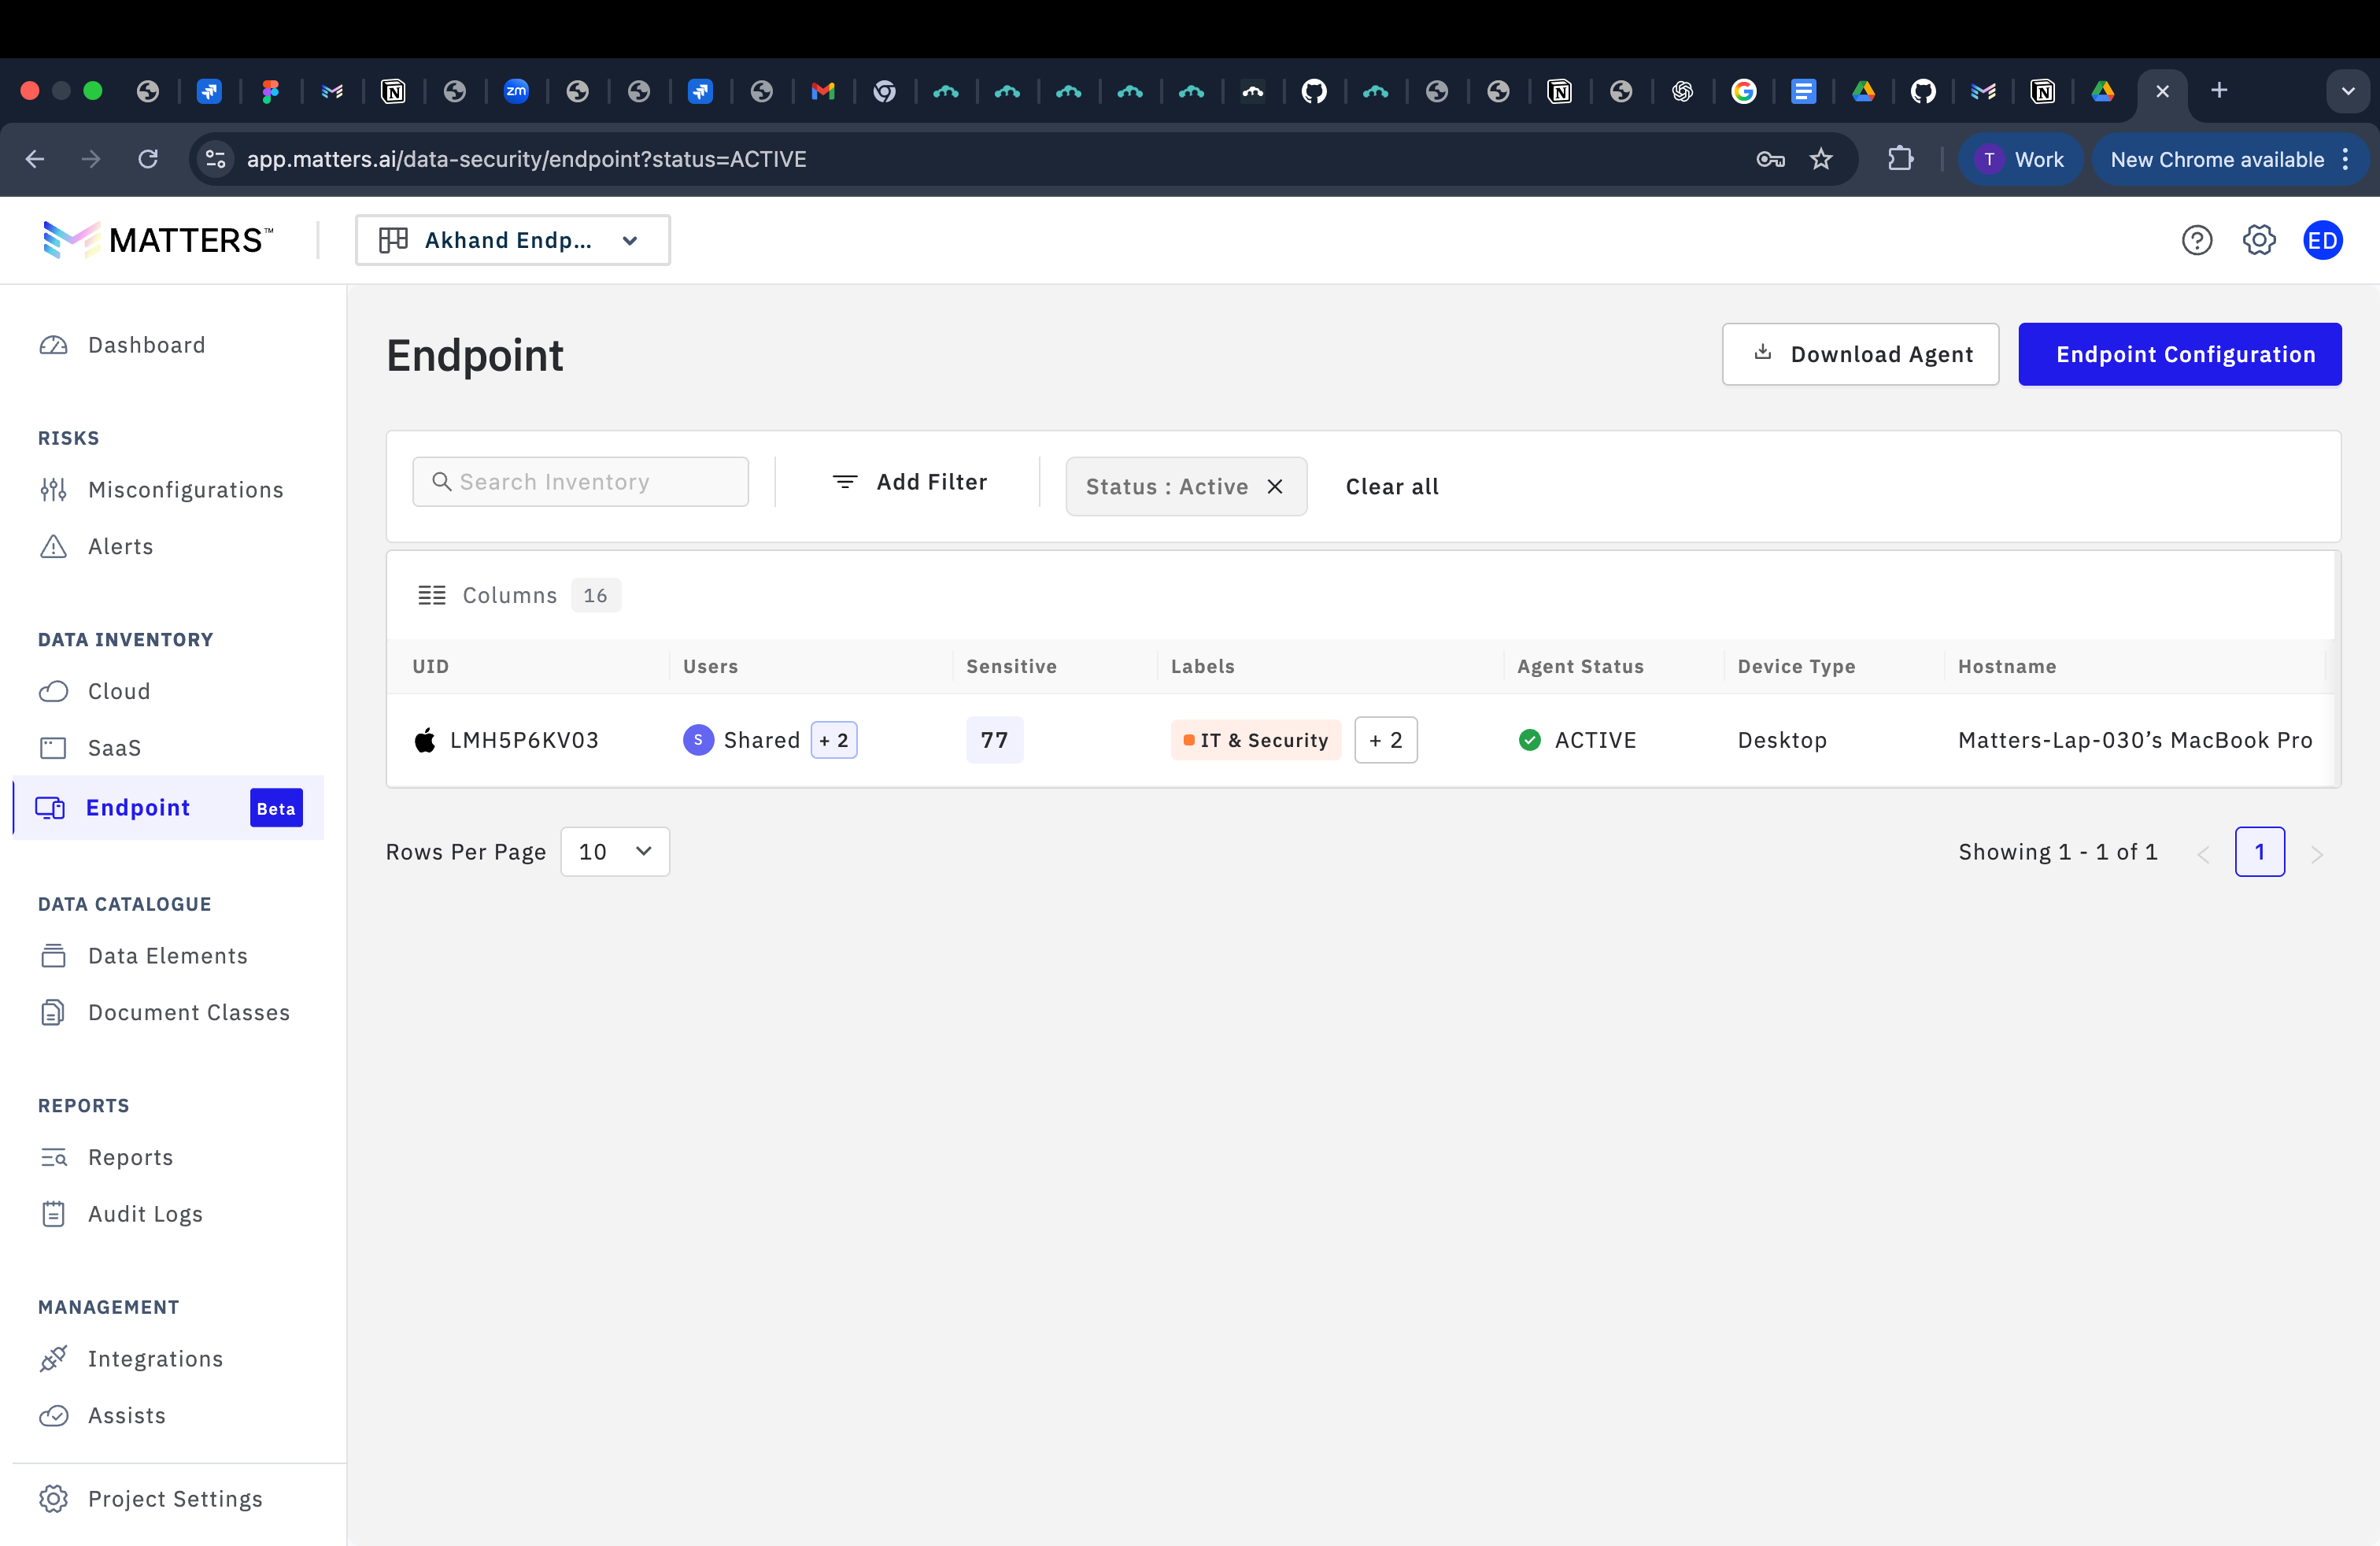Click the Project Settings gear icon
The image size is (2380, 1546).
(x=53, y=1498)
